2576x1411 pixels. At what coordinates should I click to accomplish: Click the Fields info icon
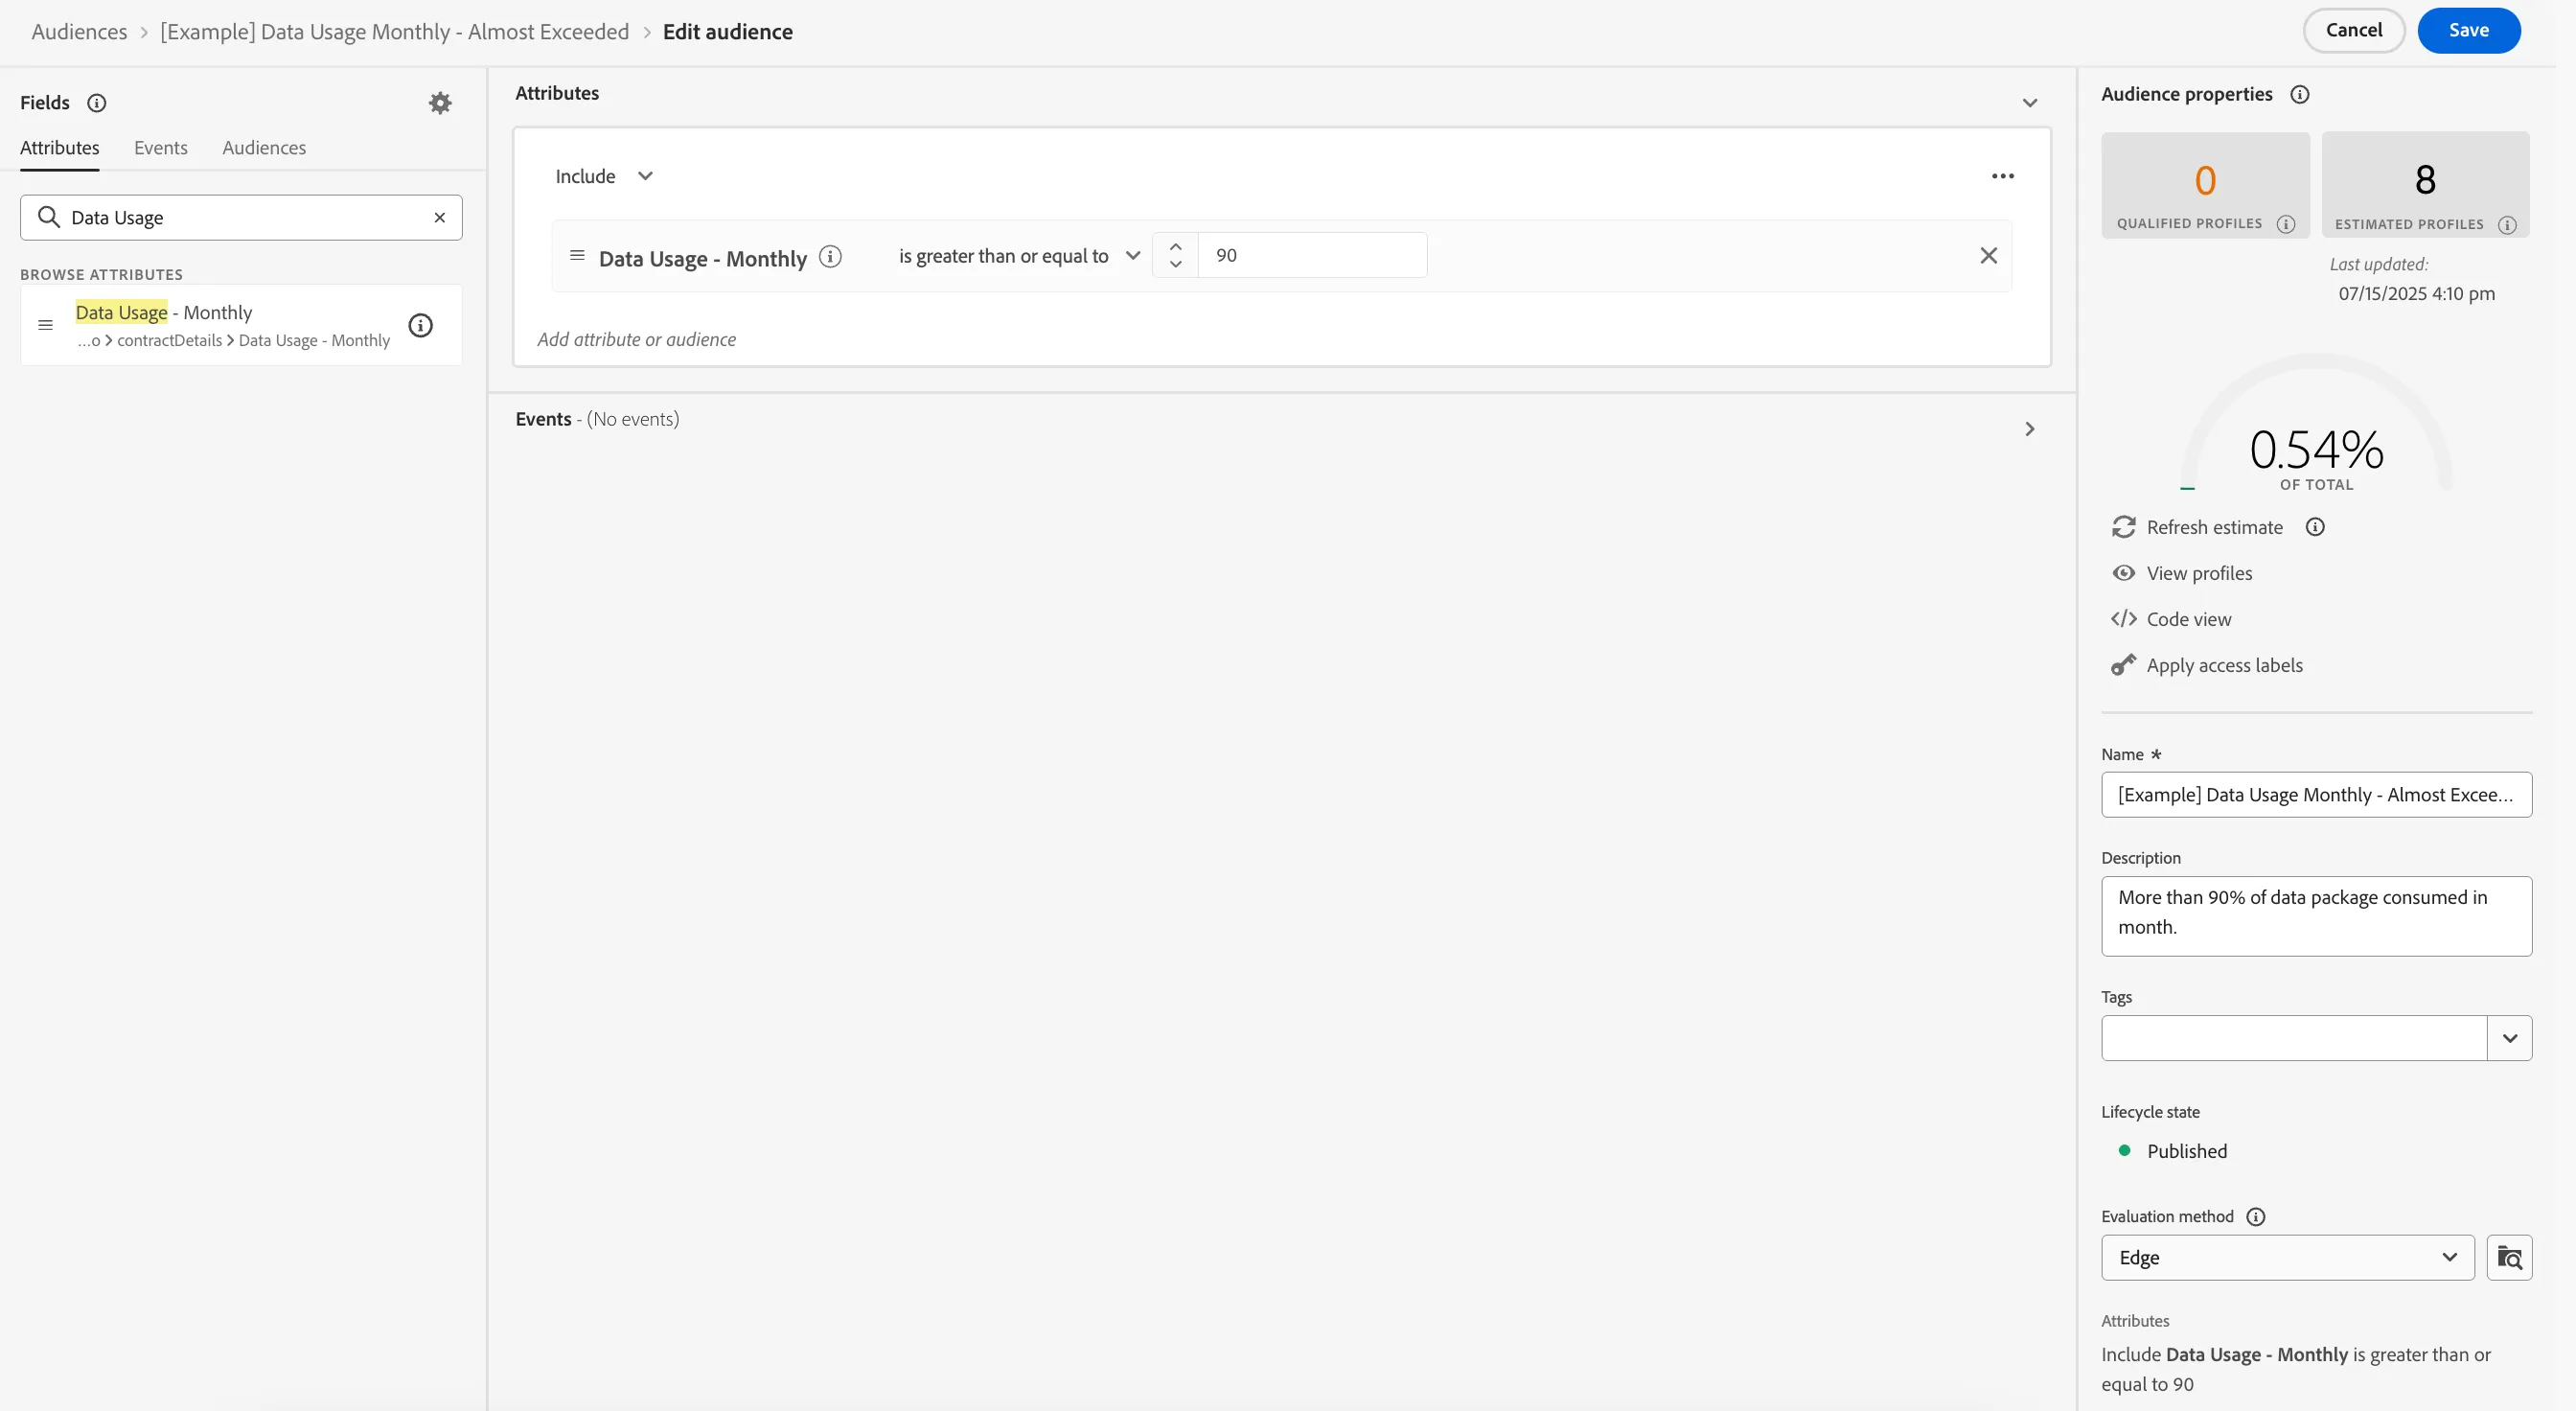click(97, 103)
